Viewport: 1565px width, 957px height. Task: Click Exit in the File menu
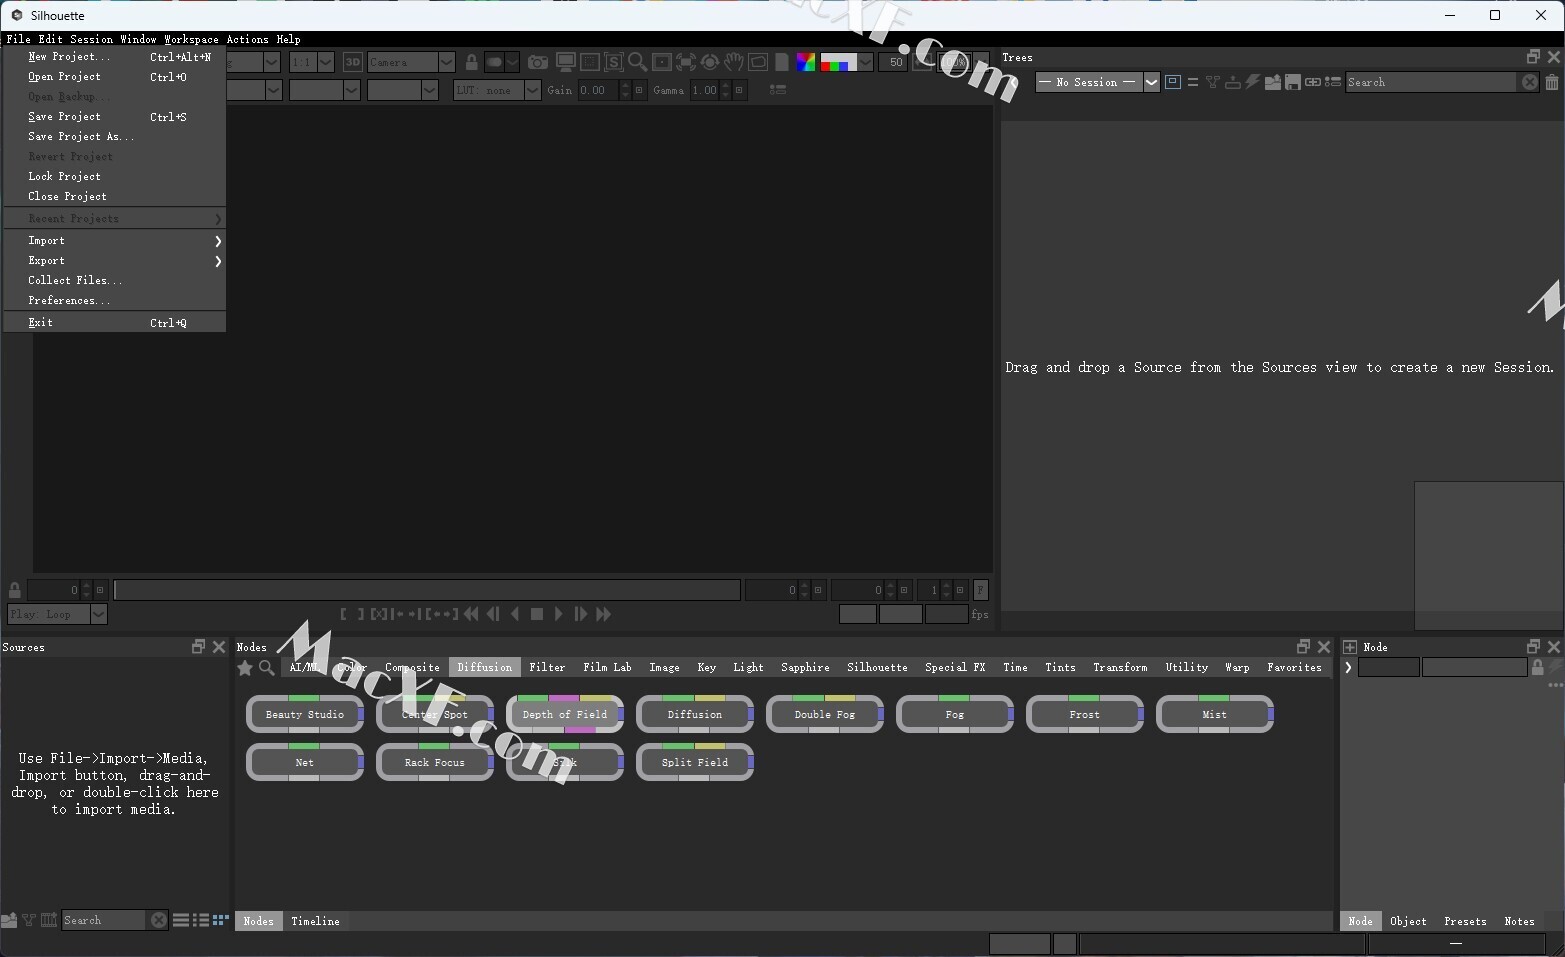tap(114, 323)
